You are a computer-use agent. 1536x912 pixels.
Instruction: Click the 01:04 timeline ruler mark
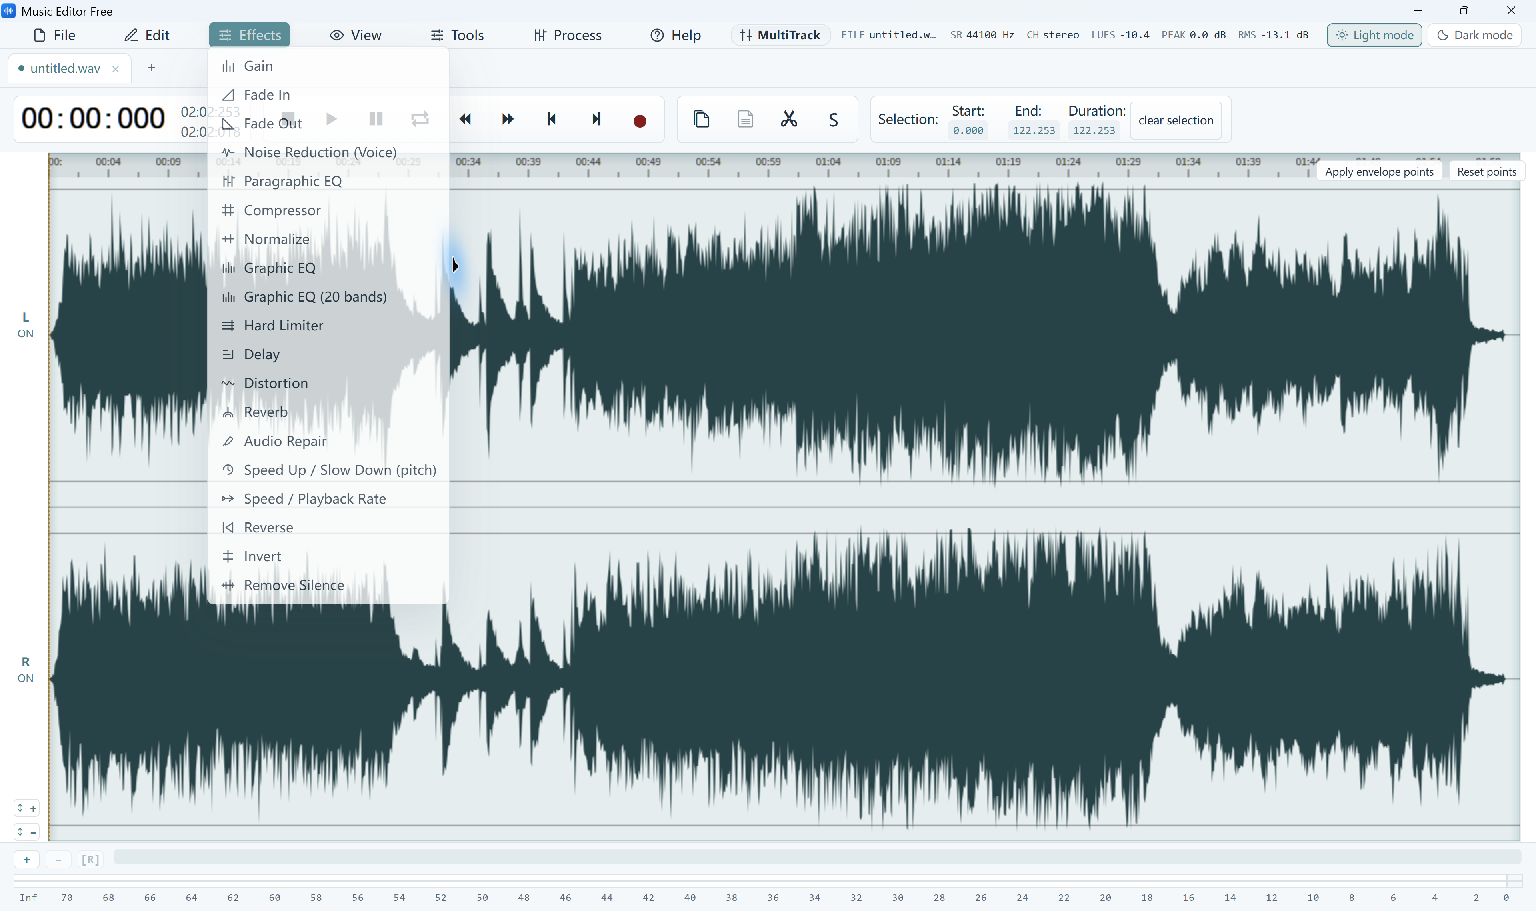click(827, 161)
